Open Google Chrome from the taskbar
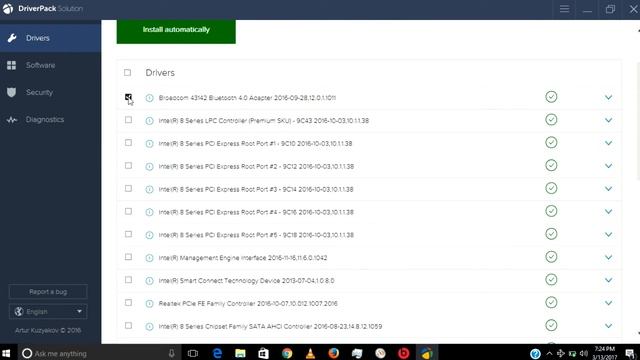The height and width of the screenshot is (360, 640). tap(287, 353)
